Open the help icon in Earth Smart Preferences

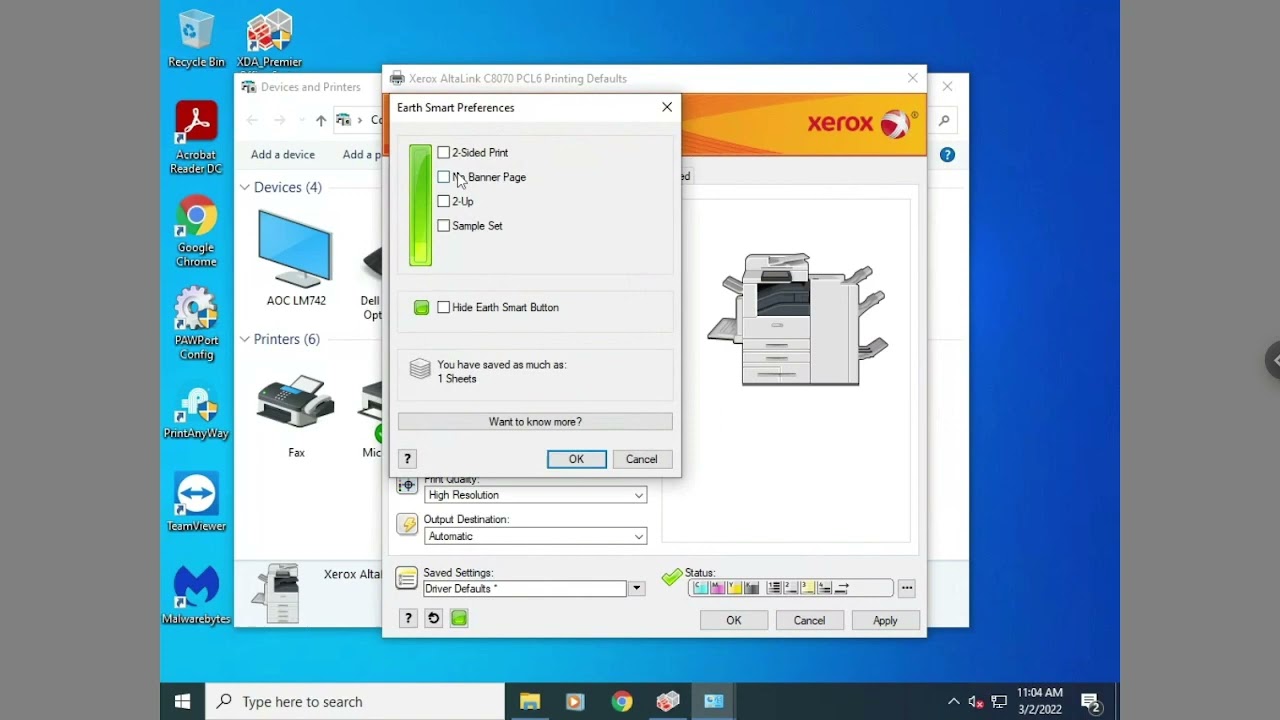coord(407,459)
